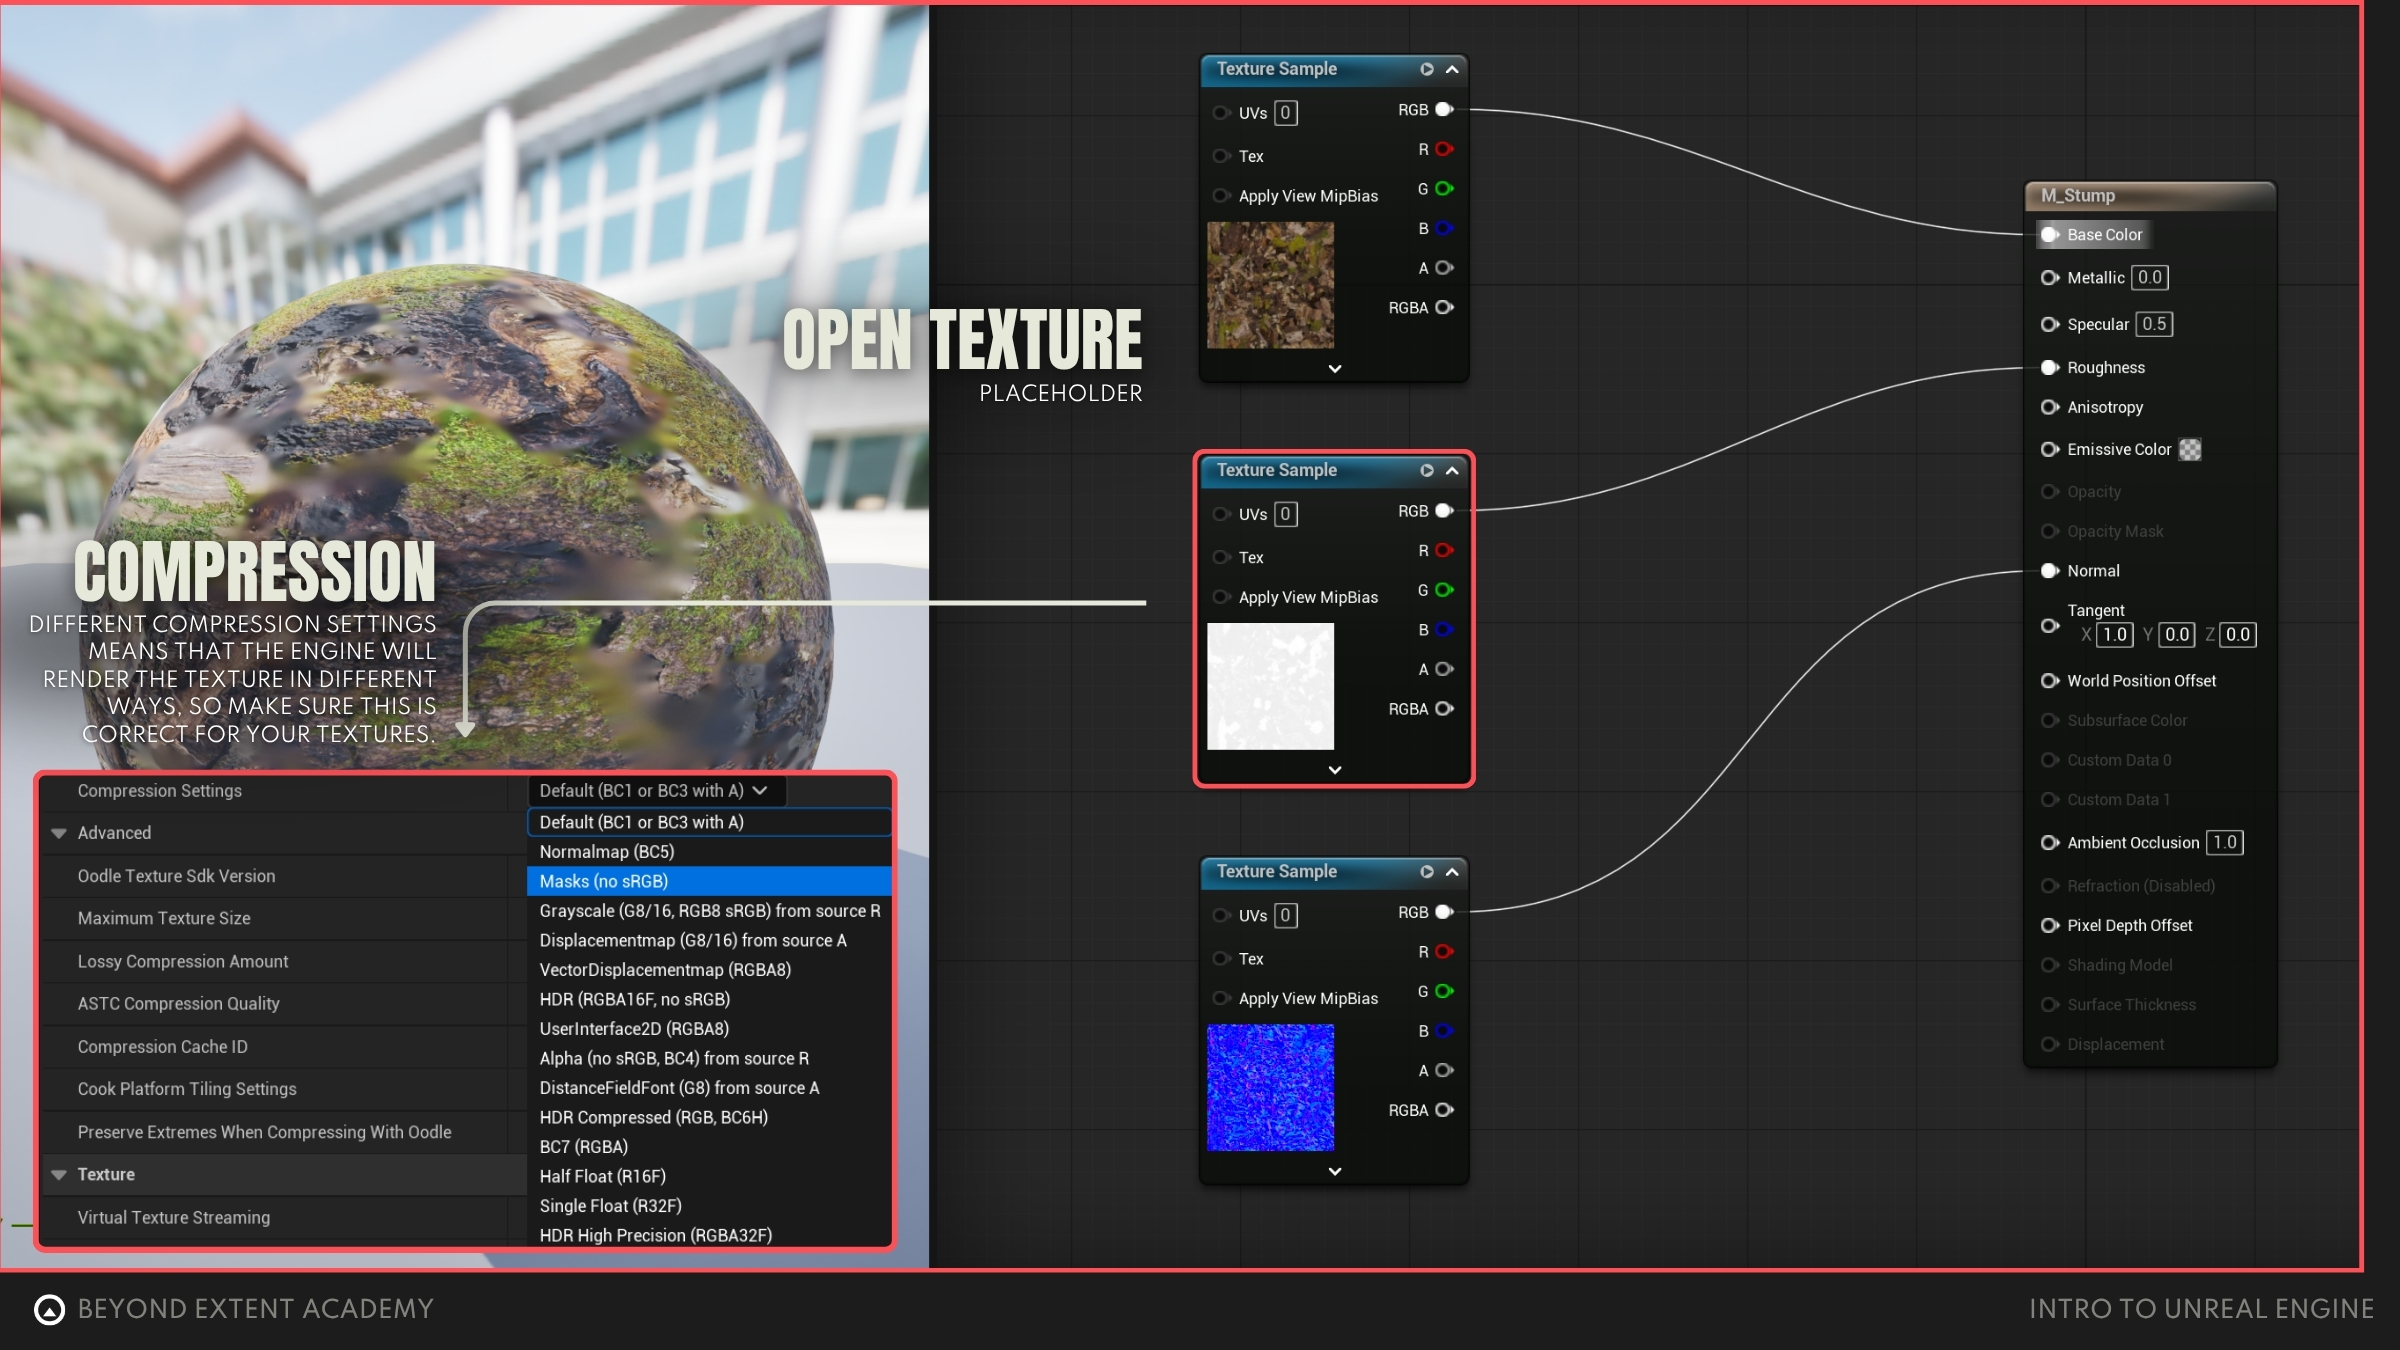Click the Metallic value input field
The width and height of the screenshot is (2400, 1350).
coord(2149,278)
